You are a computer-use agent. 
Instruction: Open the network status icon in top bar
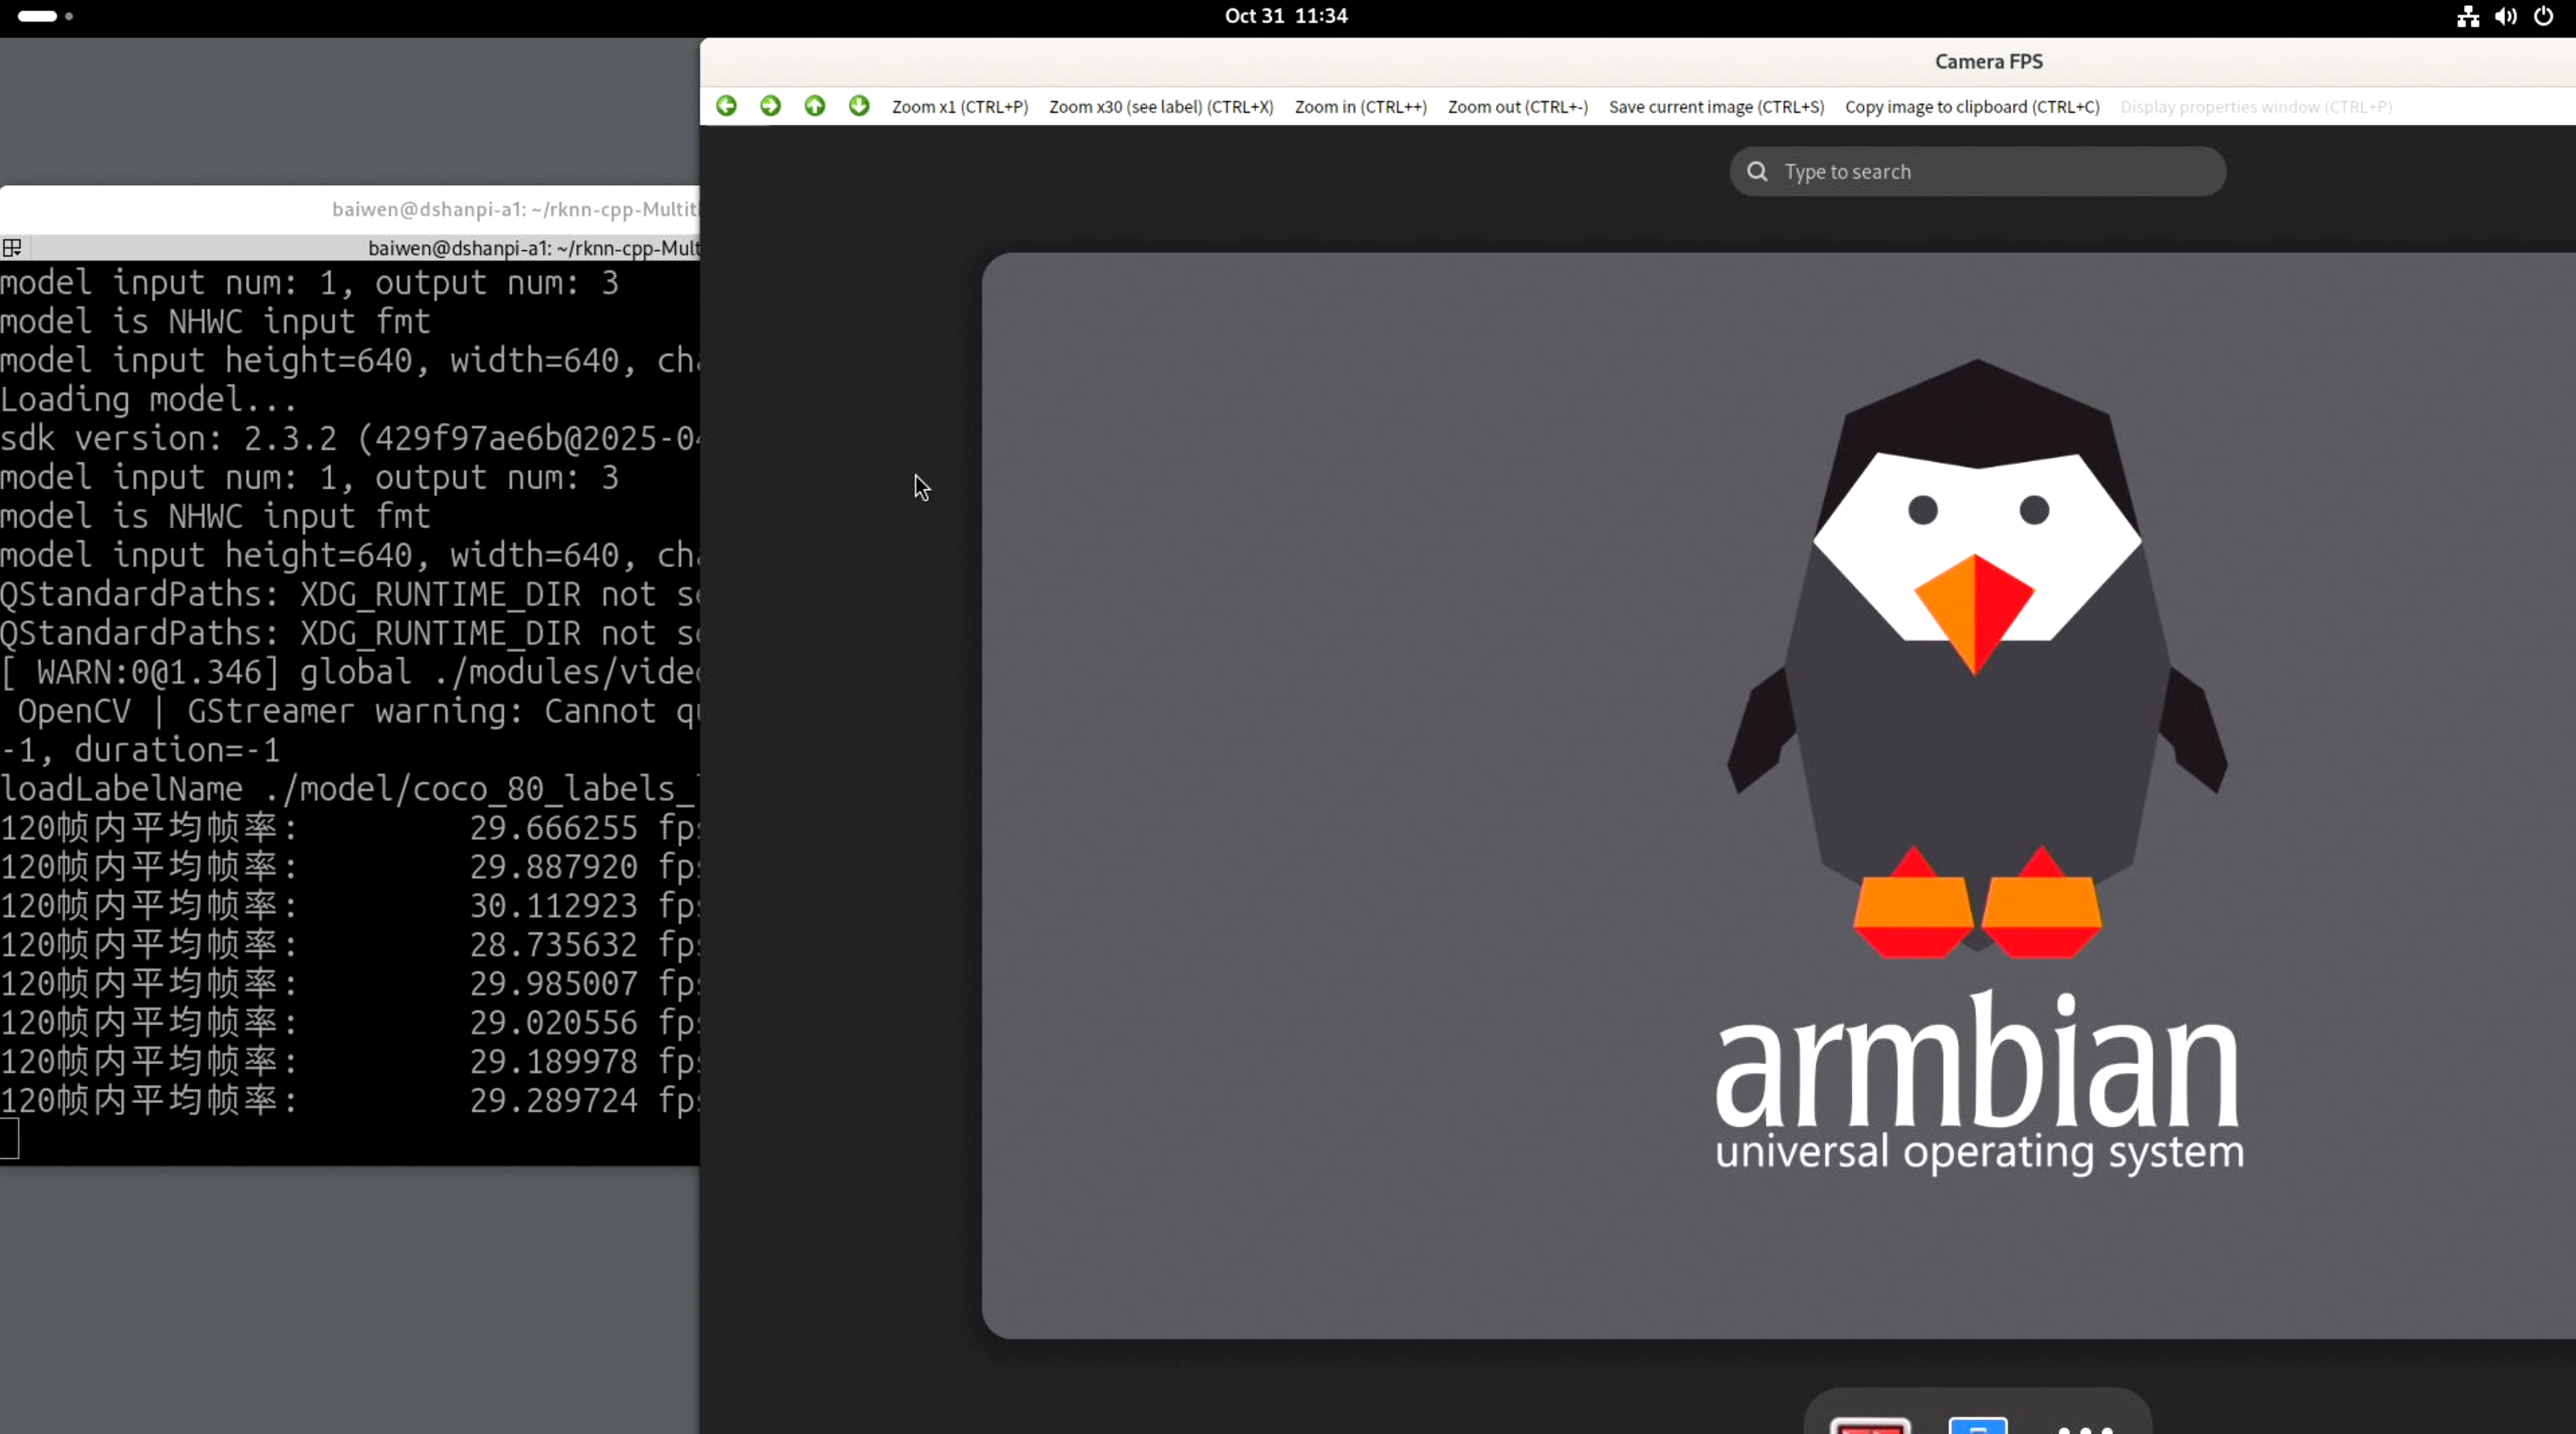pos(2468,16)
